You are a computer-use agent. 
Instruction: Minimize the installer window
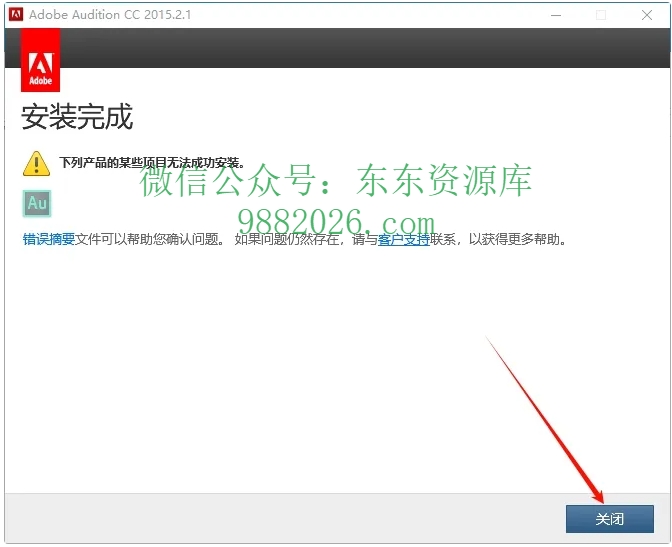[553, 15]
